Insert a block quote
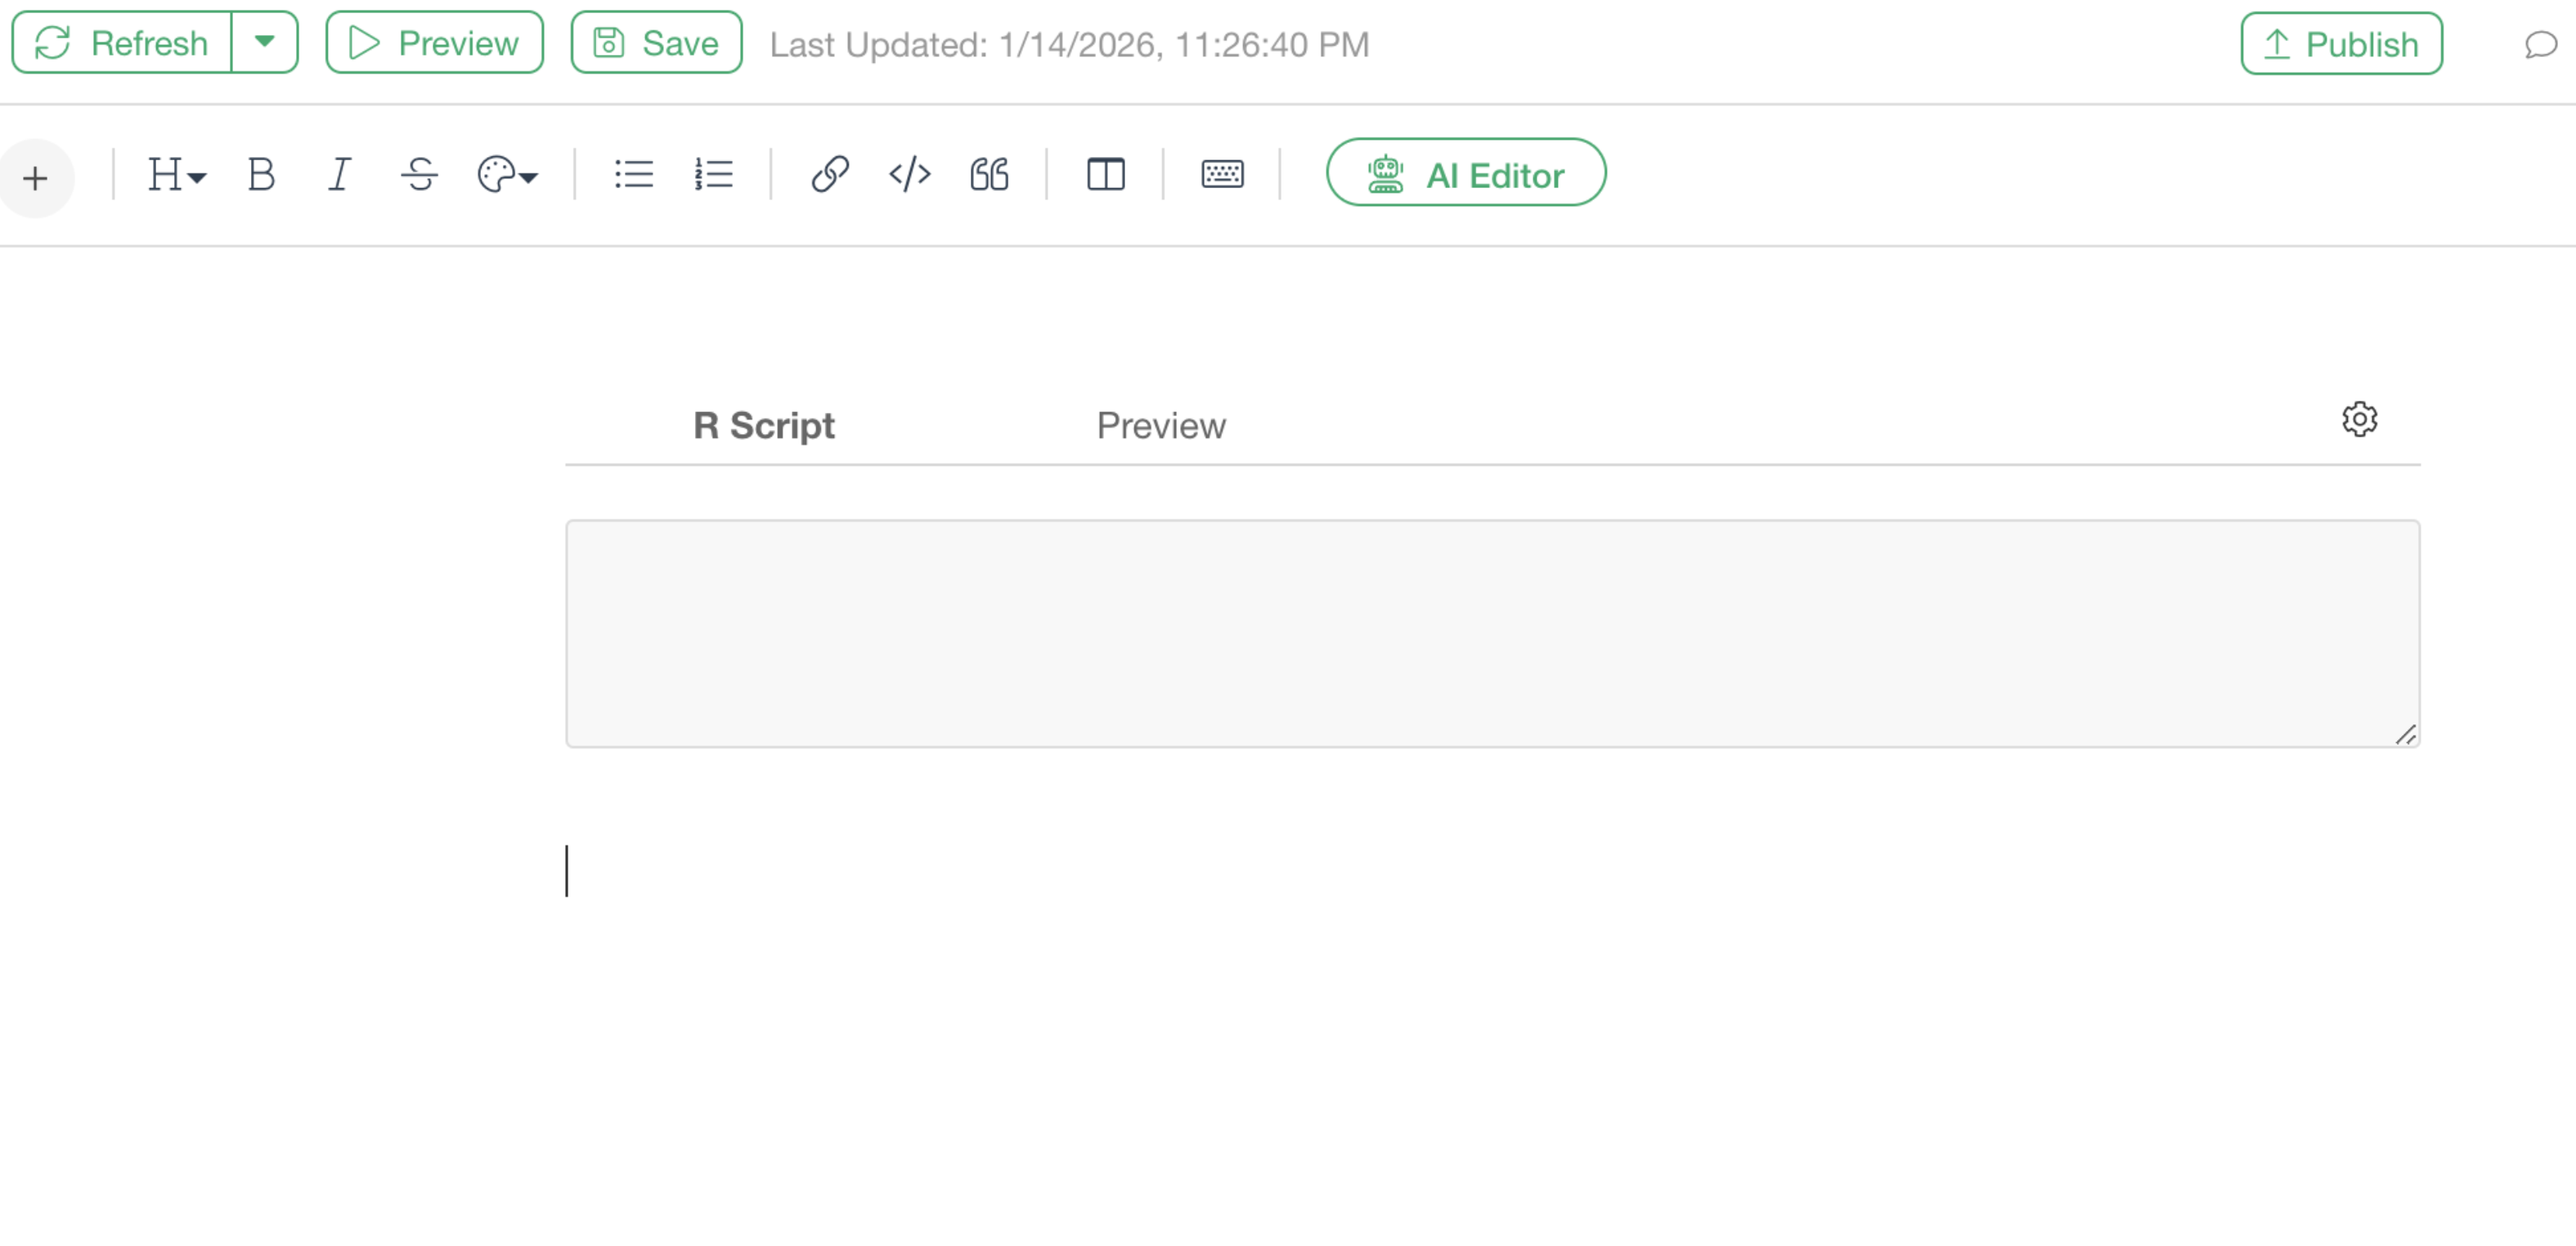Viewport: 2576px width, 1246px height. coord(989,175)
